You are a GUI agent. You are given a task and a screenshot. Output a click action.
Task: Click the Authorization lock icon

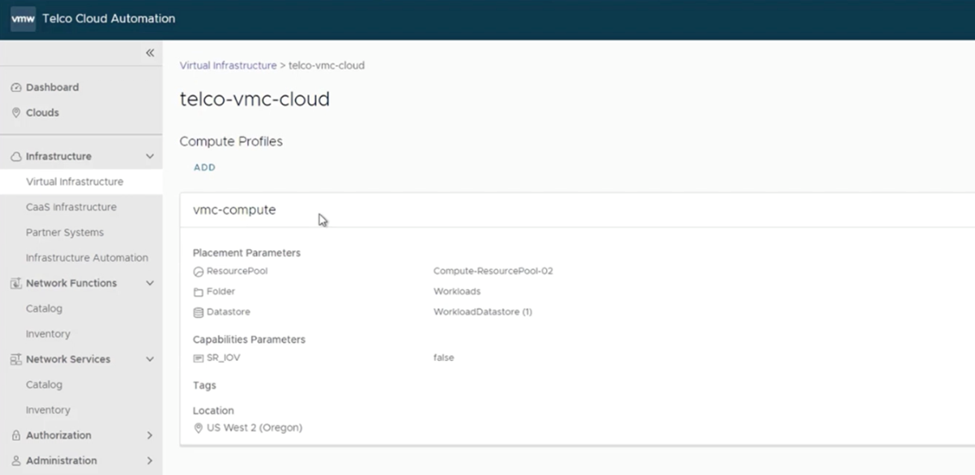pos(16,436)
